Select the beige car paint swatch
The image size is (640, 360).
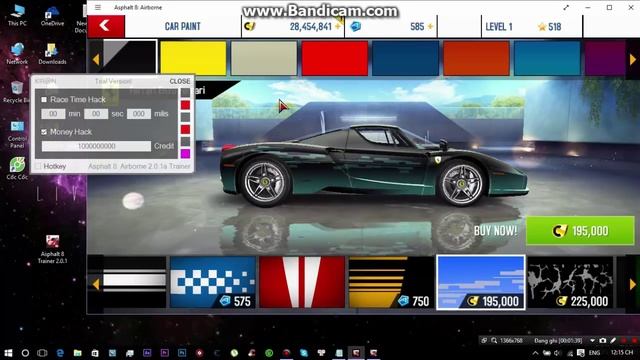264,58
